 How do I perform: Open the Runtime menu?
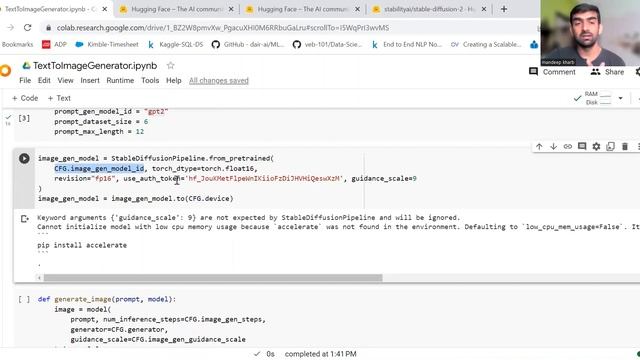coord(120,80)
